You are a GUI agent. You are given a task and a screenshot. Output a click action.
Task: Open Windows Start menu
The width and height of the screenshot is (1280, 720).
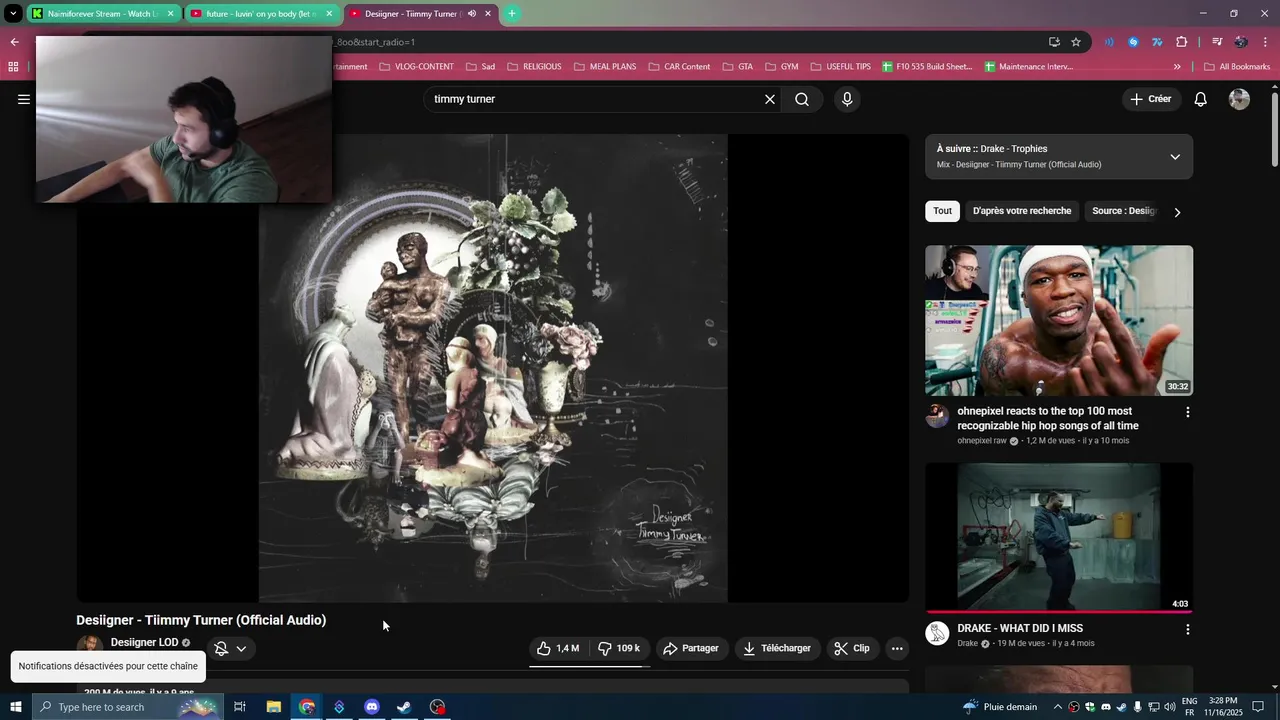(15, 707)
